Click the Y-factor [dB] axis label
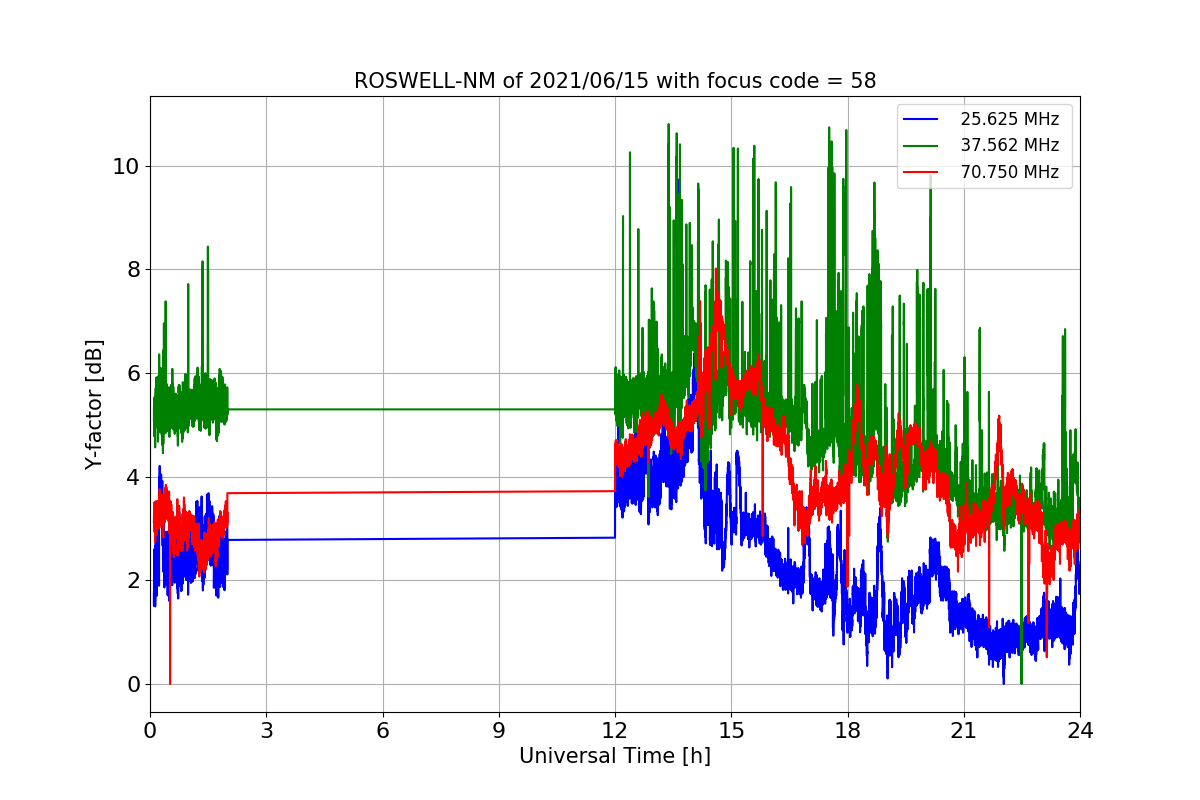 (x=95, y=404)
